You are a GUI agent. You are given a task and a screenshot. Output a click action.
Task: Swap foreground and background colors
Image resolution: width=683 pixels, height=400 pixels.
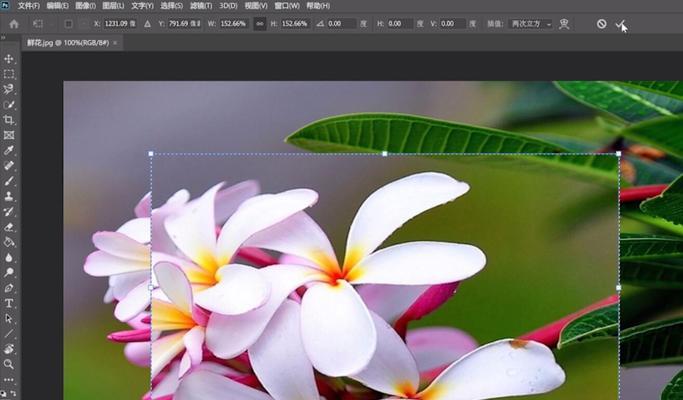click(13, 393)
